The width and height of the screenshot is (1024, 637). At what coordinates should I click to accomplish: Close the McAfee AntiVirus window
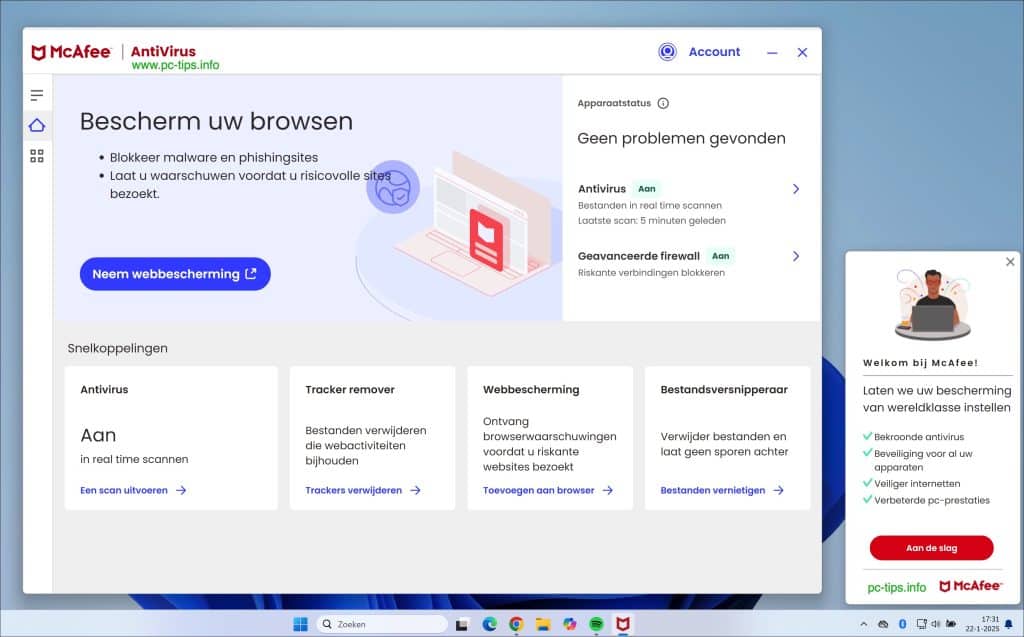click(x=802, y=52)
